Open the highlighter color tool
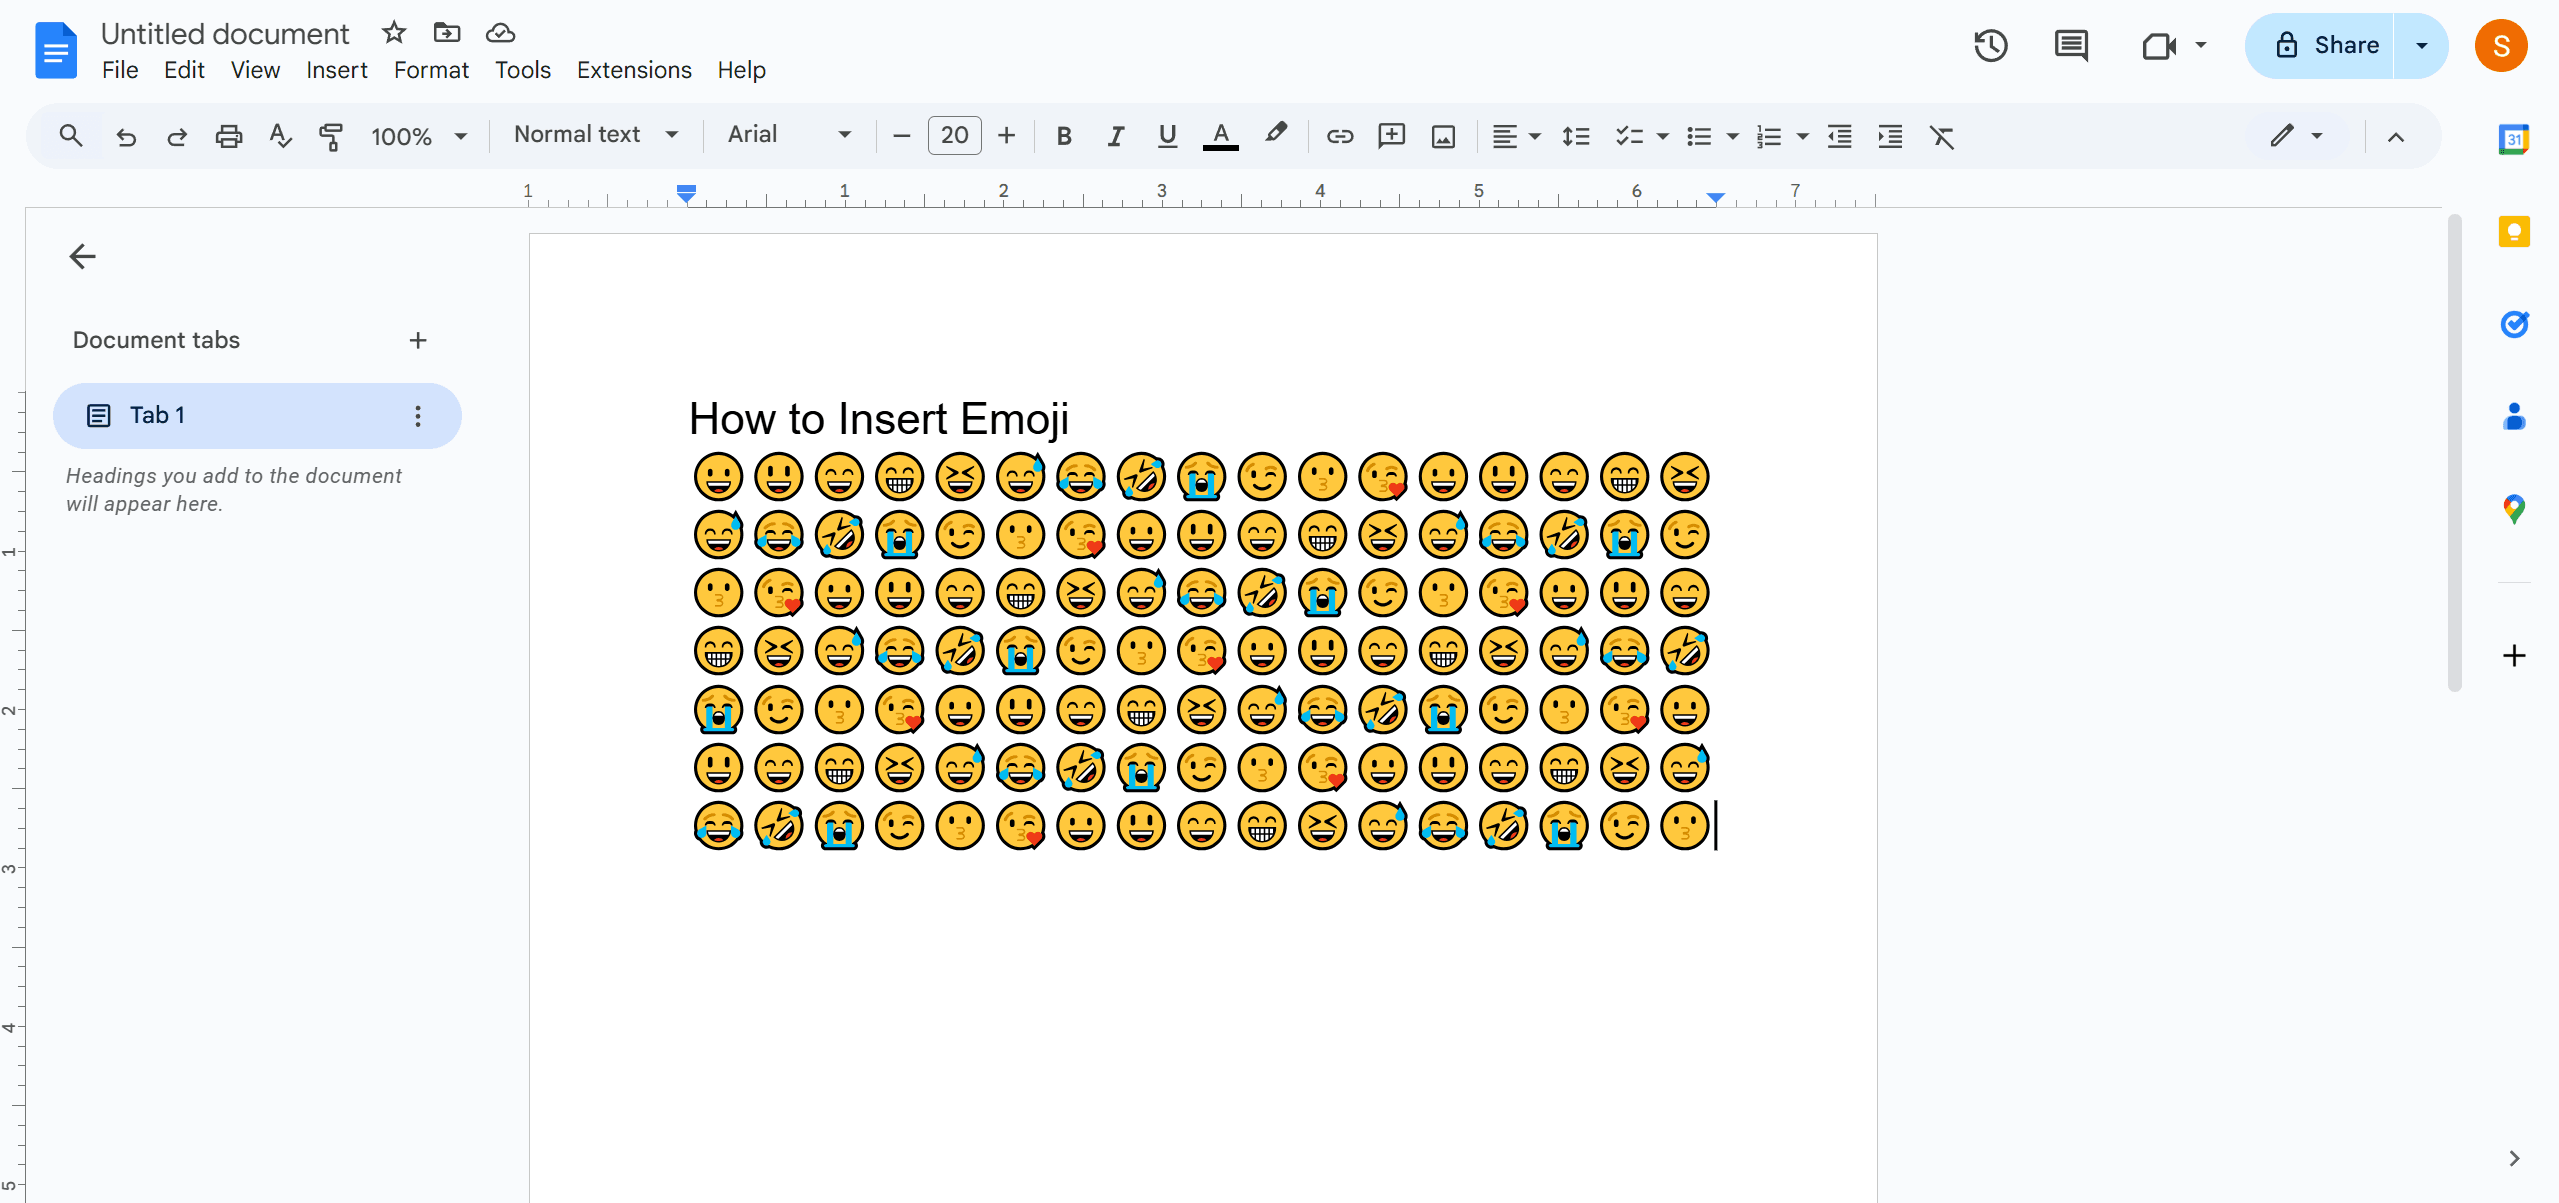Screen dimensions: 2559x1203 [1276, 135]
